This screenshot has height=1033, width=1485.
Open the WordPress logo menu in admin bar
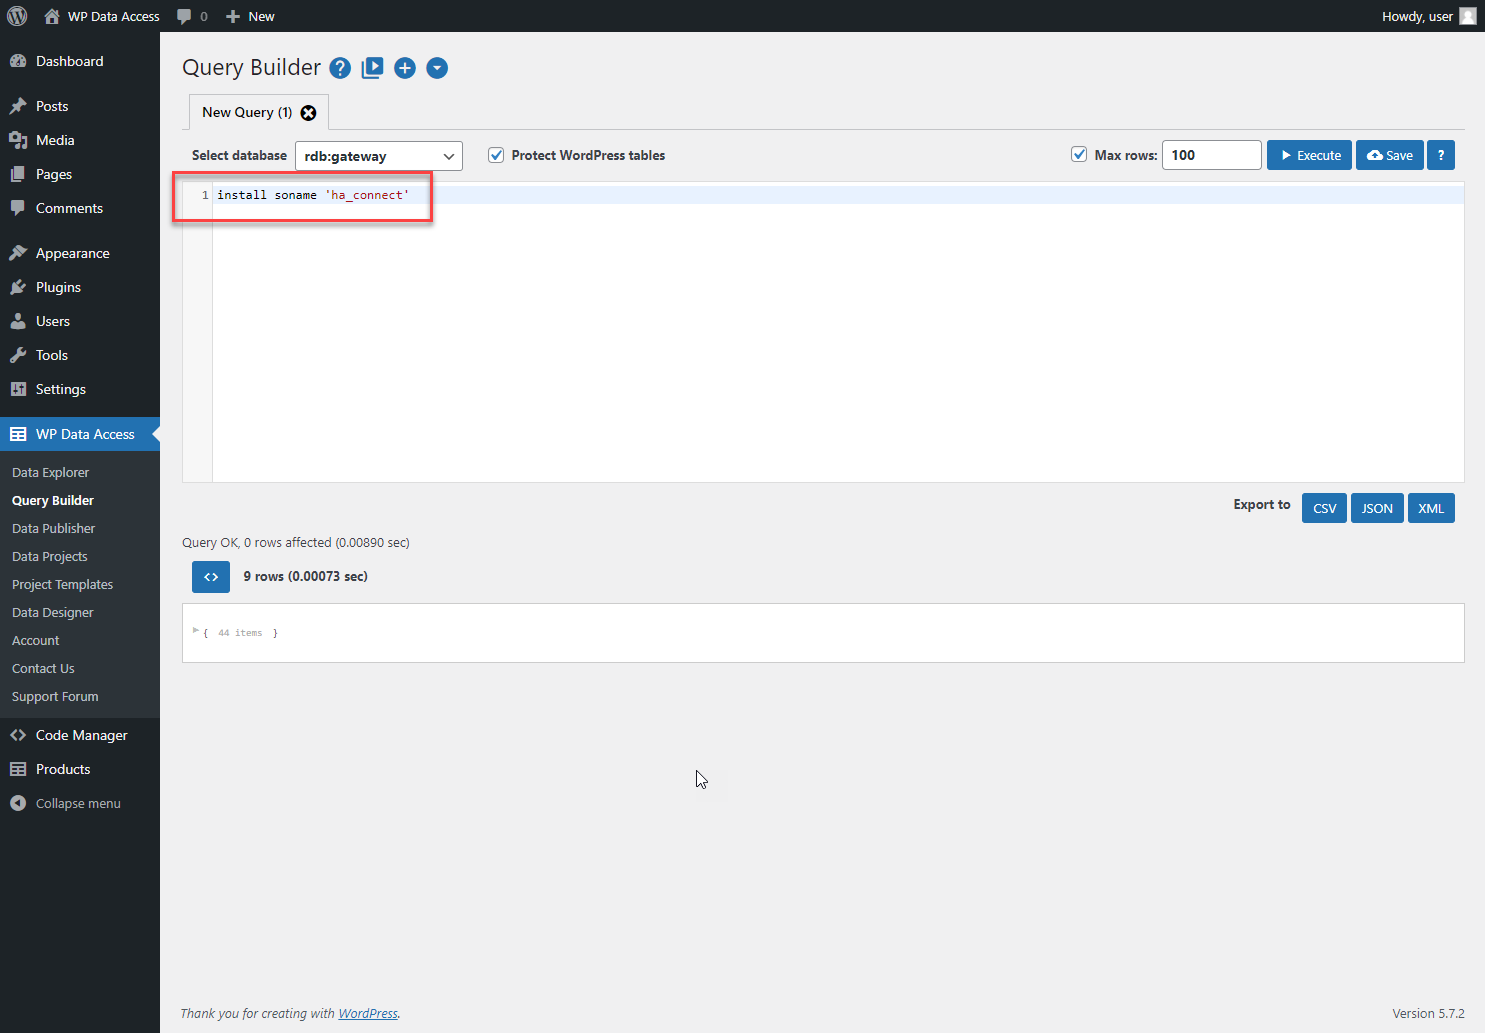(16, 15)
